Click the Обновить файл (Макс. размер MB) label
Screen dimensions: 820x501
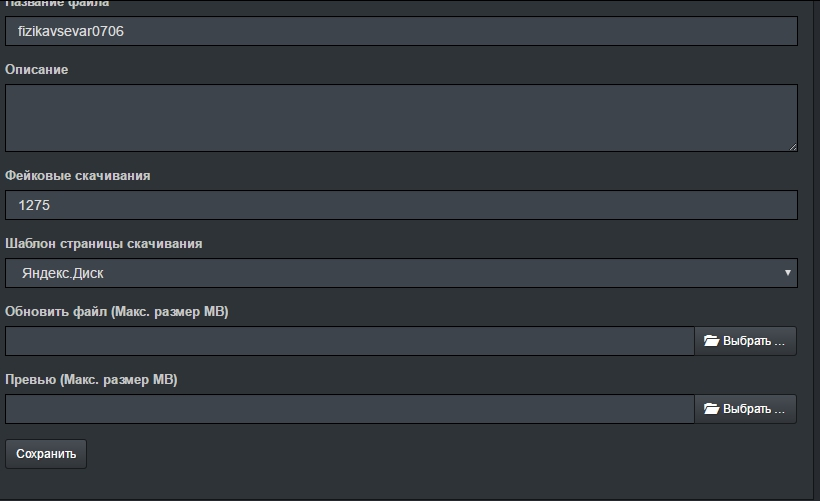117,312
